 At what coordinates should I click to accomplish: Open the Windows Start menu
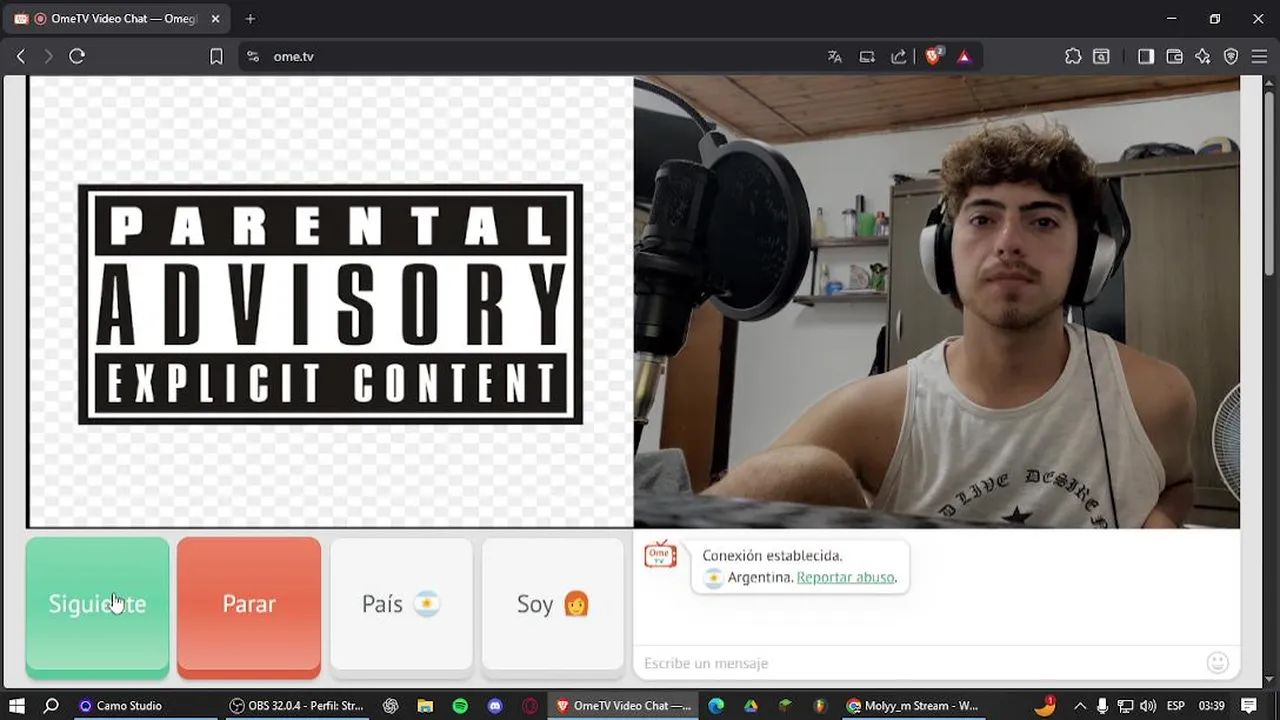coord(16,706)
